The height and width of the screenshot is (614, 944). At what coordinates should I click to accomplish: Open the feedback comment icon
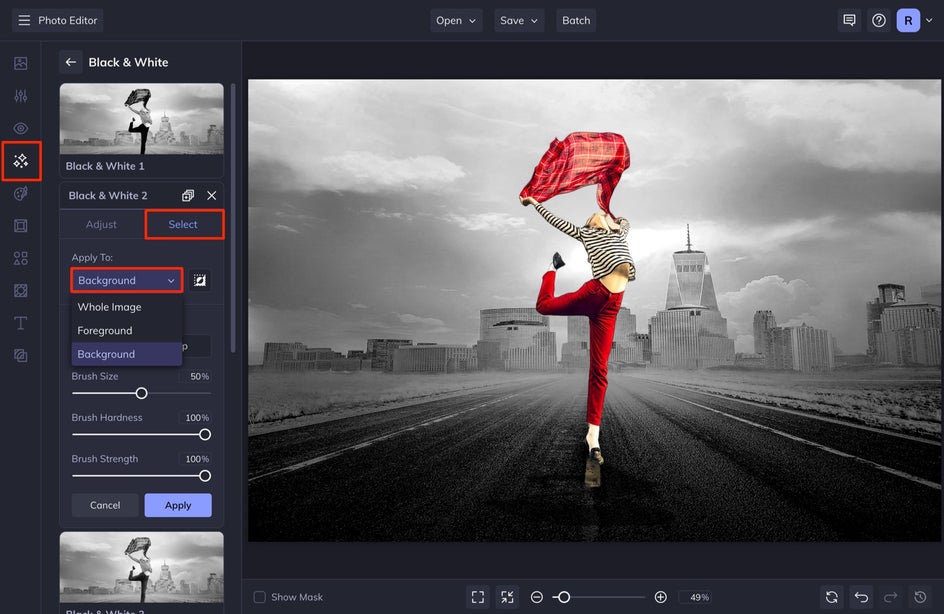(849, 20)
